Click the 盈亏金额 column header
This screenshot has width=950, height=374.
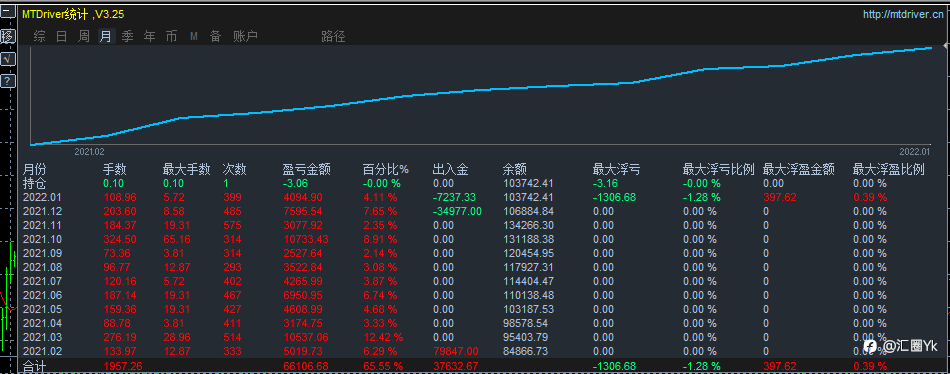click(307, 169)
